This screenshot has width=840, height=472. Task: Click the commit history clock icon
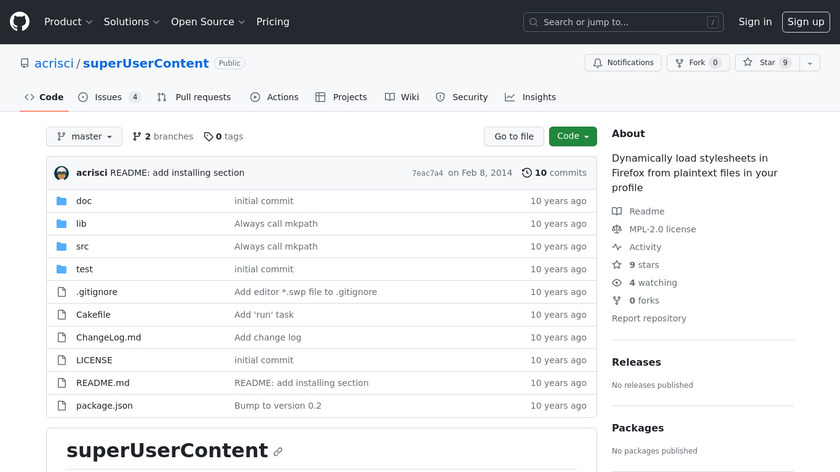pos(527,173)
